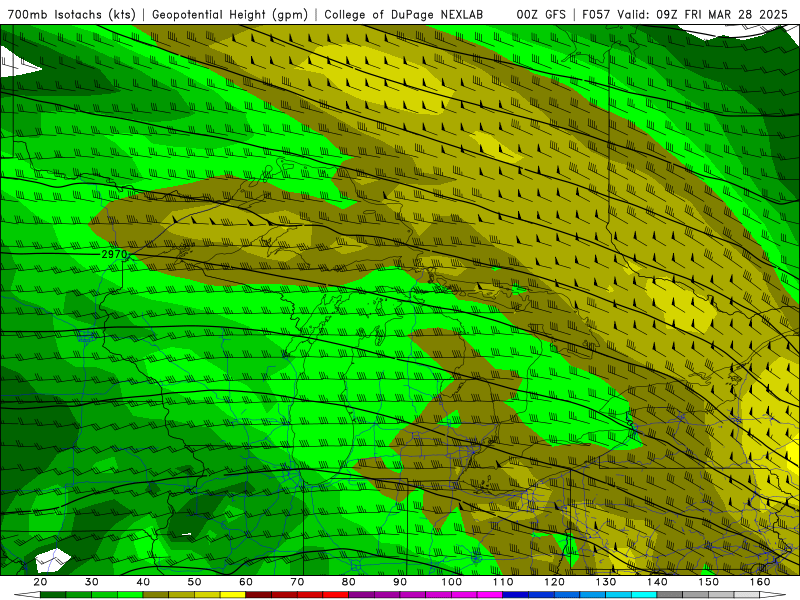This screenshot has height=600, width=800.
Task: Click the '50' value on the color scale
Action: pos(194,582)
